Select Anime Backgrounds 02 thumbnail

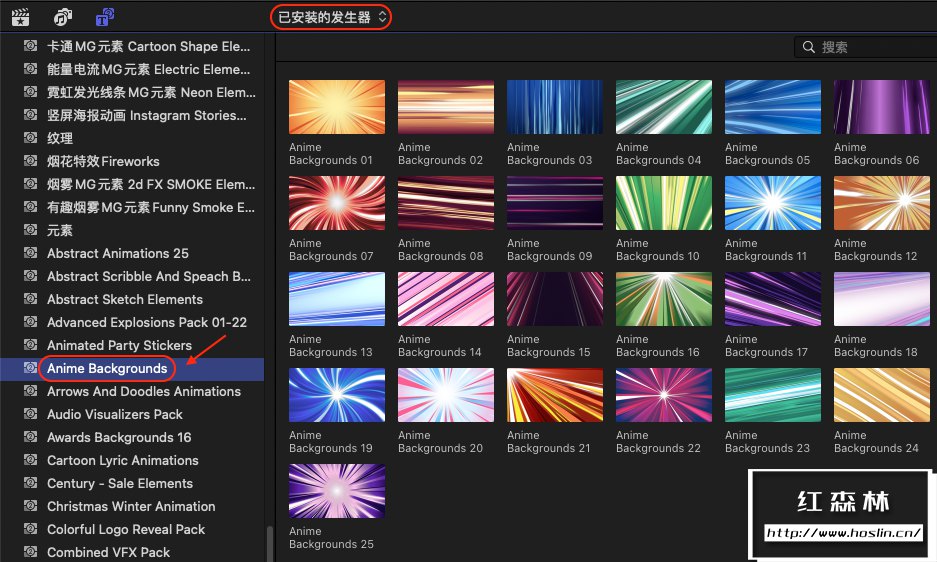[446, 107]
